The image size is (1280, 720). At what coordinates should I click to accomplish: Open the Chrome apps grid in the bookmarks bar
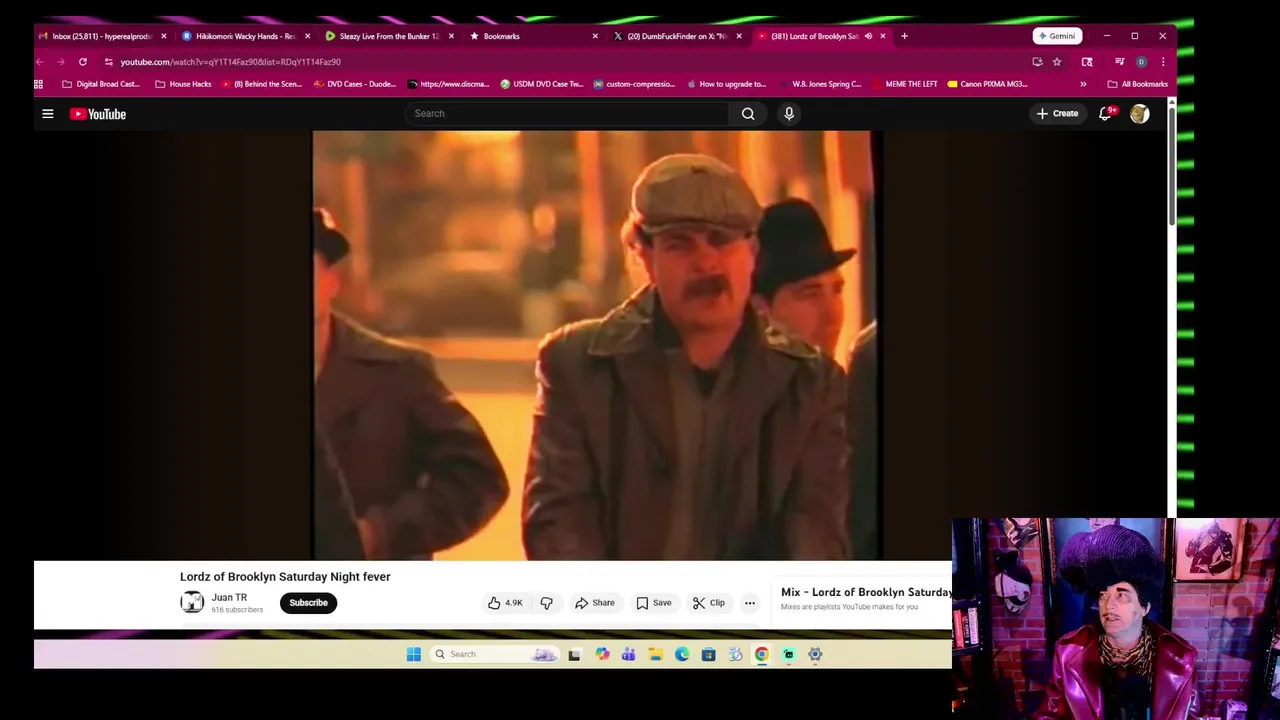[39, 84]
